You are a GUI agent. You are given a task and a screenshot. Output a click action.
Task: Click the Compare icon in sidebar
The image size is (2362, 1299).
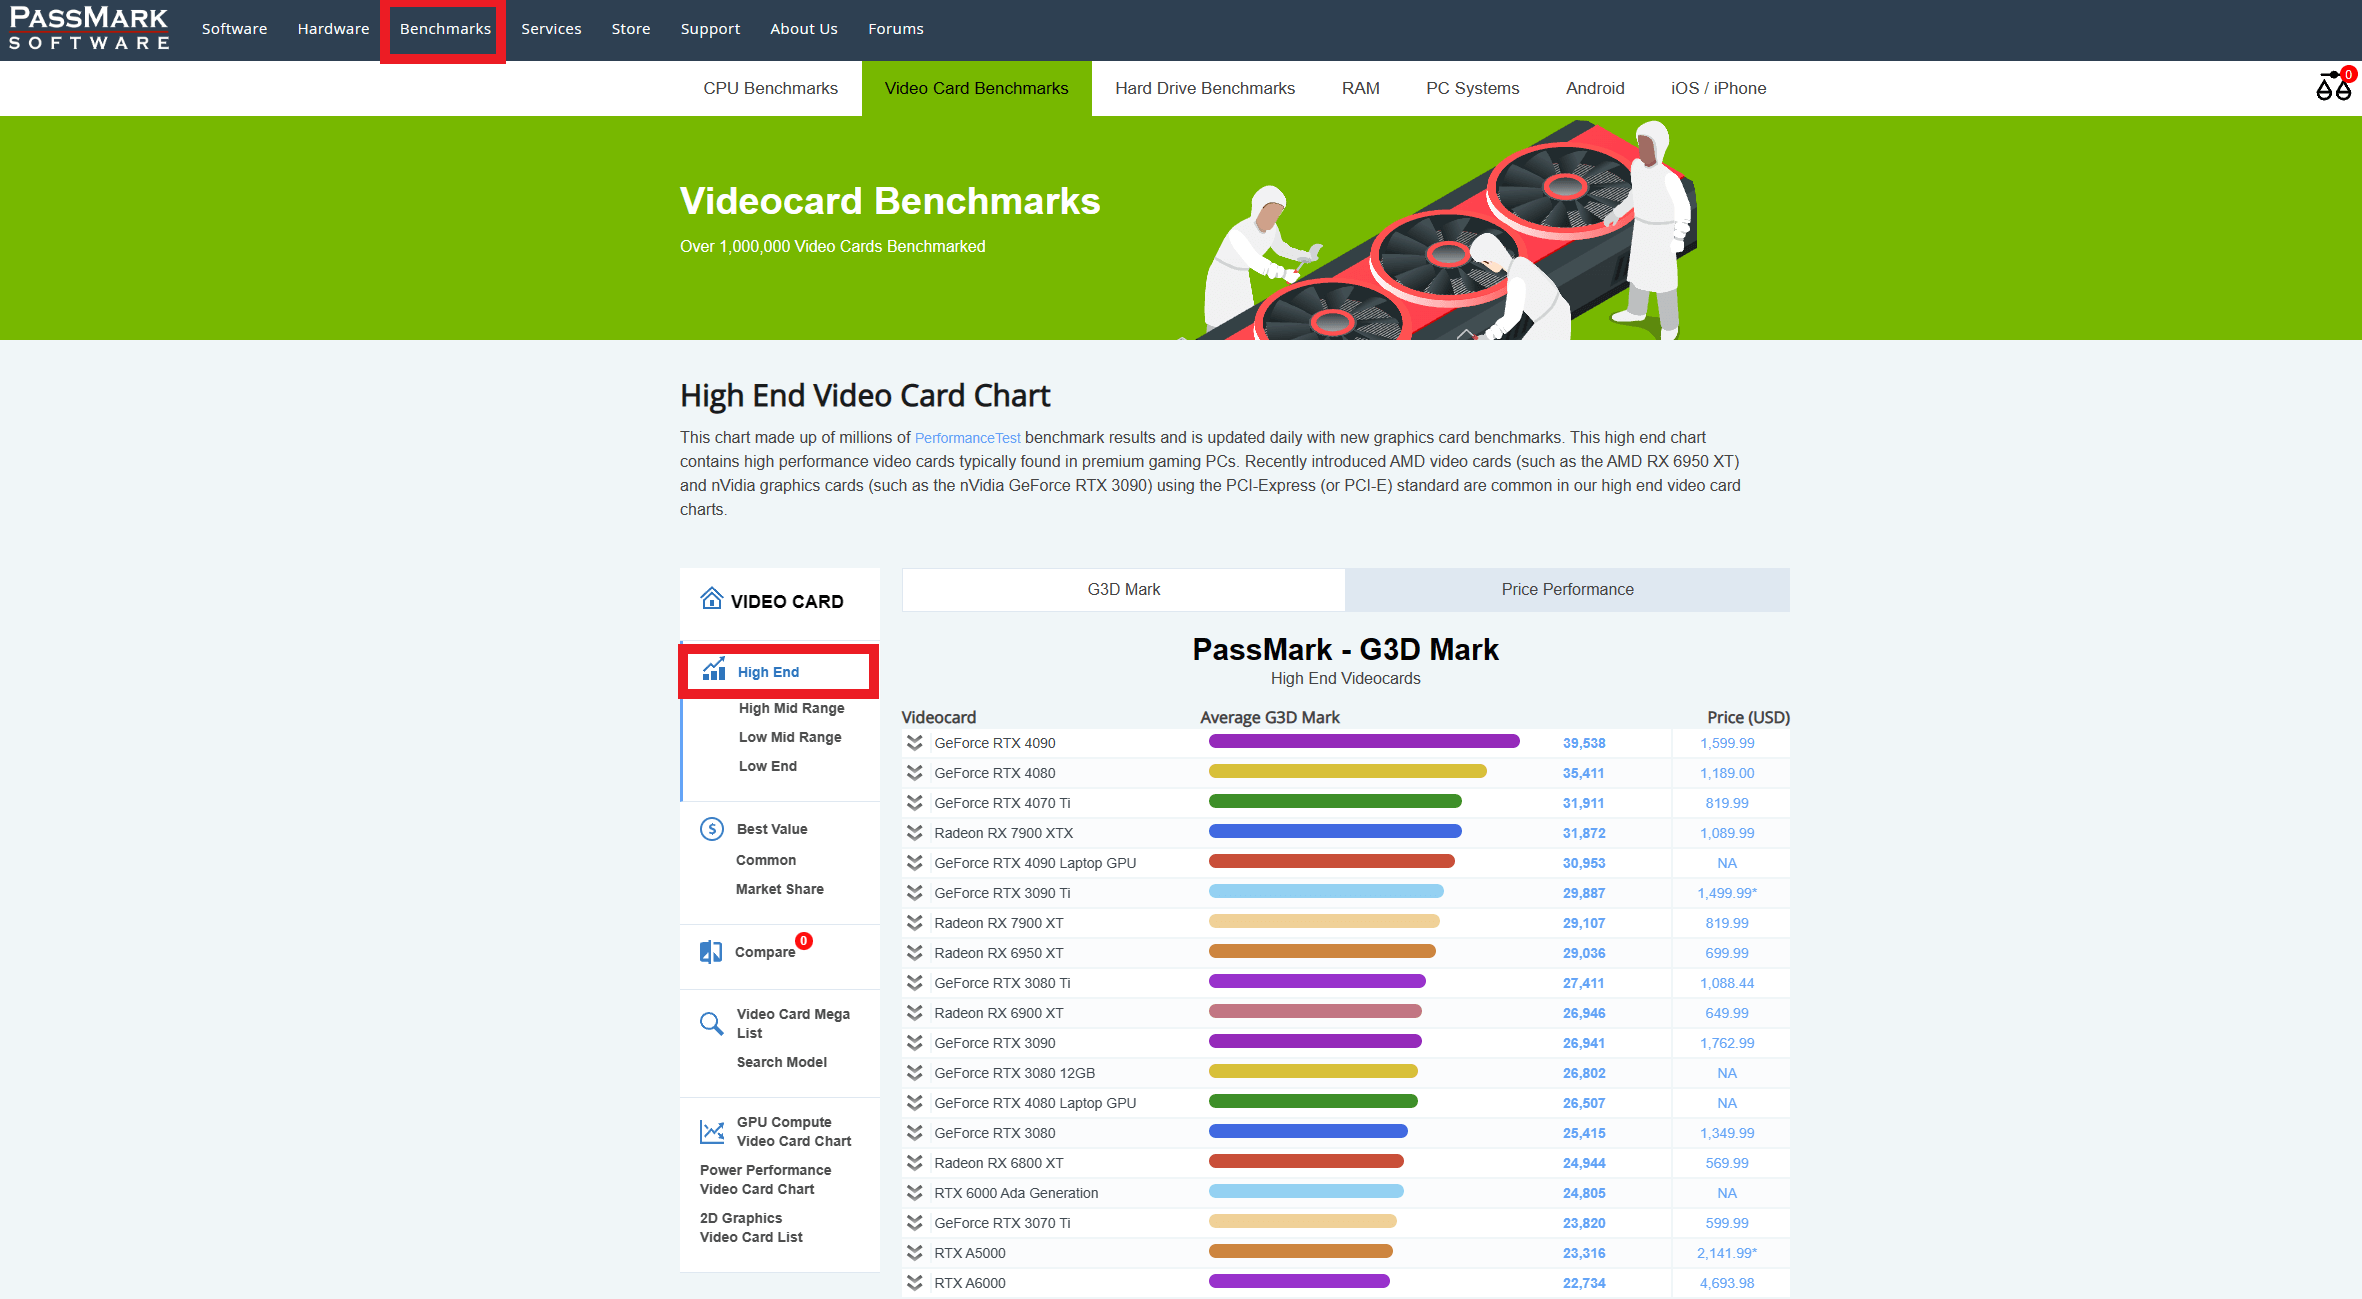tap(711, 951)
